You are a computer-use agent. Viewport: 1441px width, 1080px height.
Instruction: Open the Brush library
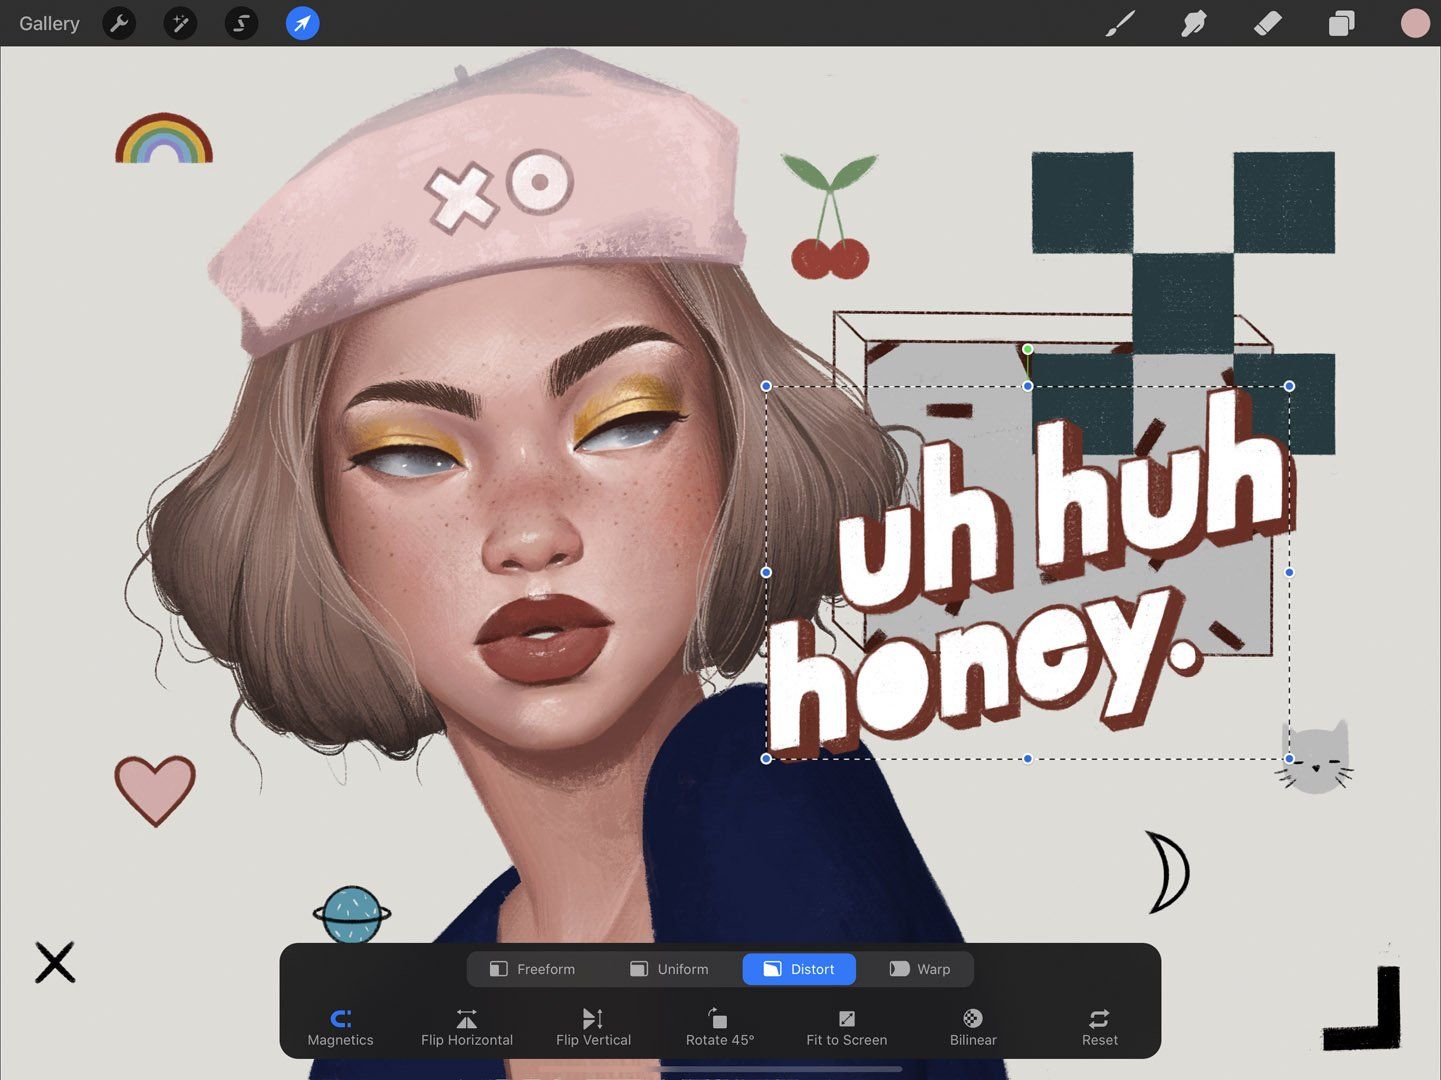click(x=1119, y=23)
